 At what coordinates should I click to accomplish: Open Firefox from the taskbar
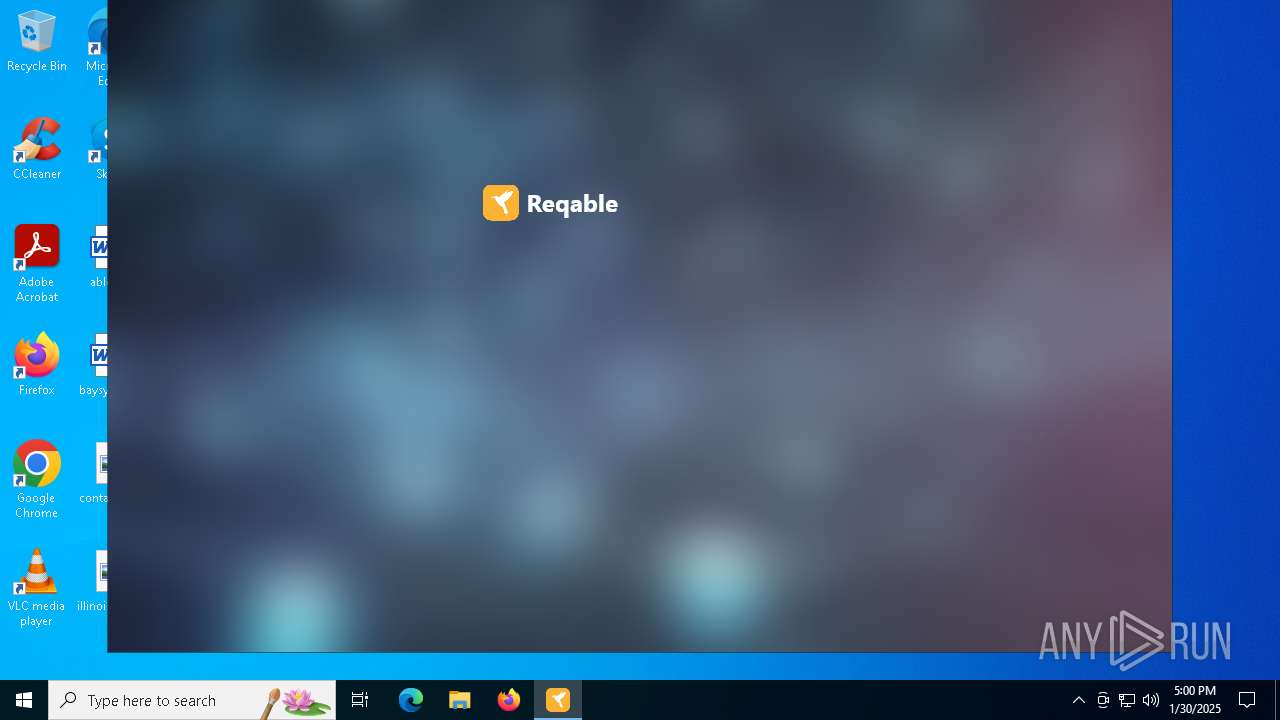pos(509,700)
